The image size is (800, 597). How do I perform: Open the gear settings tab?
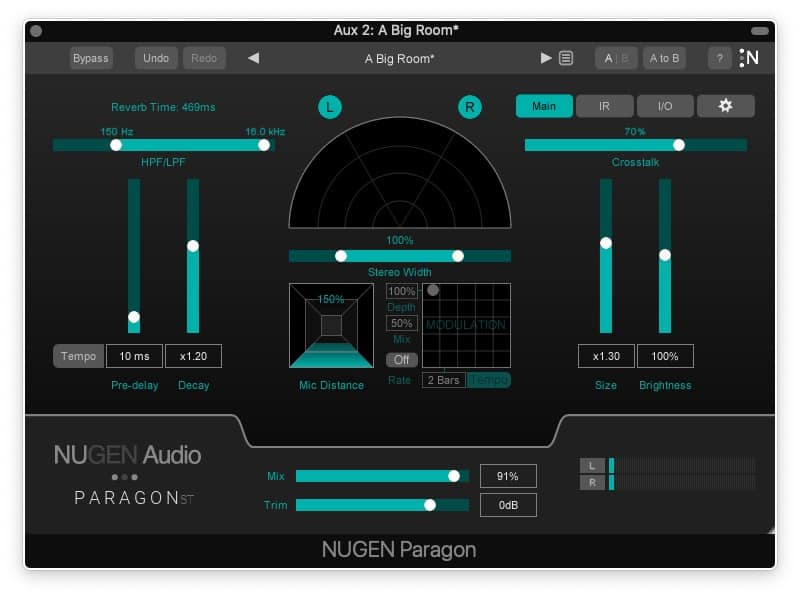tap(726, 106)
